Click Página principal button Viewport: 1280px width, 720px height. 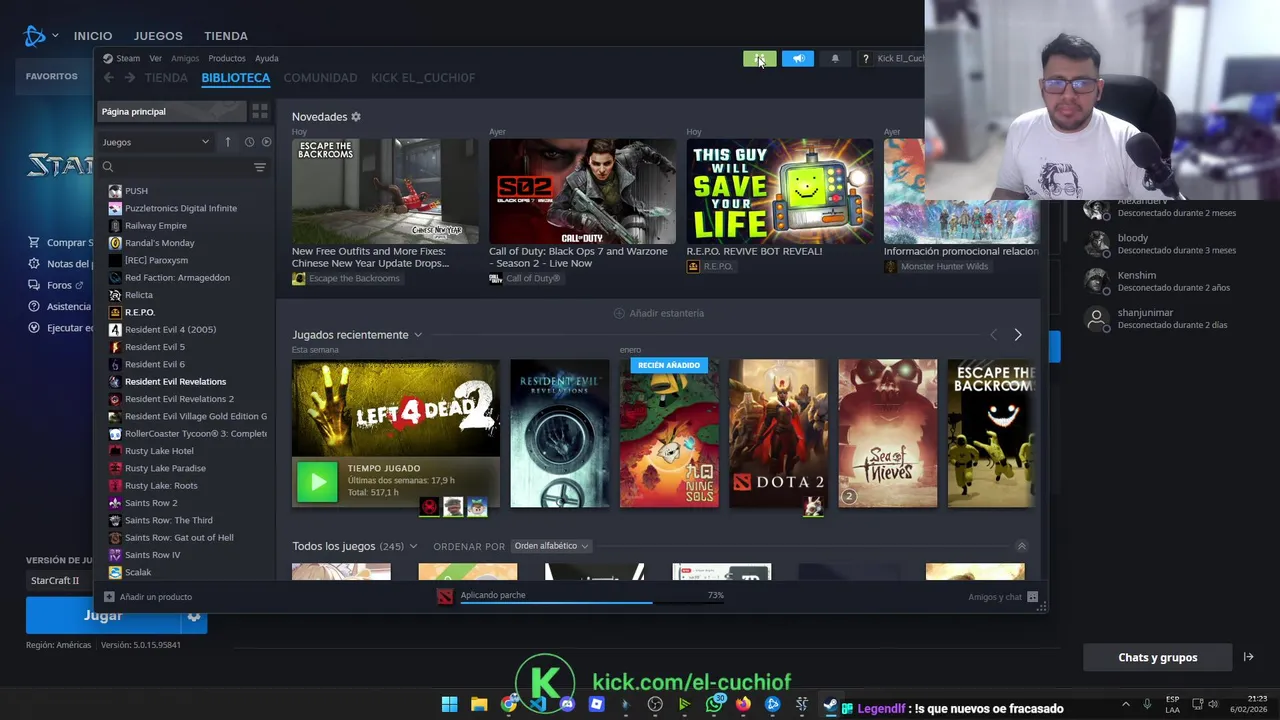coord(171,111)
